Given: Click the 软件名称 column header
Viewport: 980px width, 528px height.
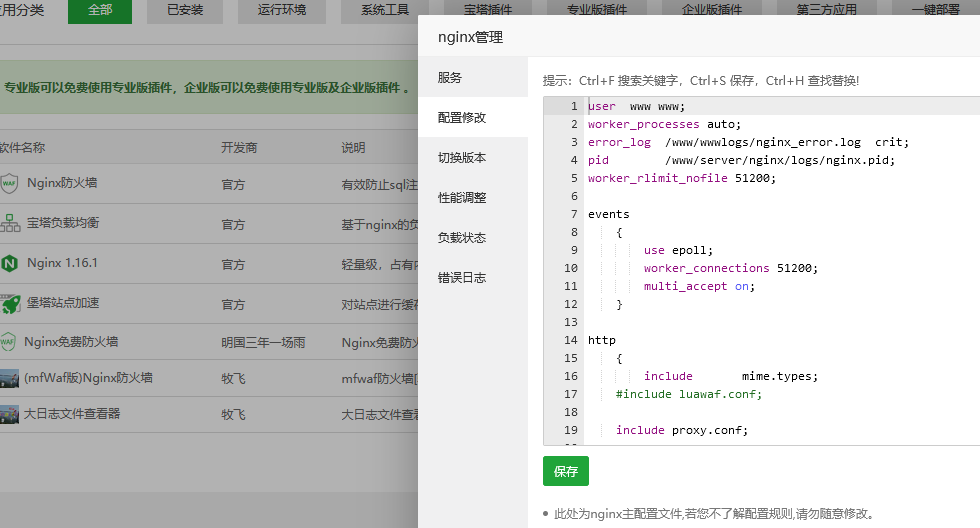Looking at the screenshot, I should [x=22, y=147].
